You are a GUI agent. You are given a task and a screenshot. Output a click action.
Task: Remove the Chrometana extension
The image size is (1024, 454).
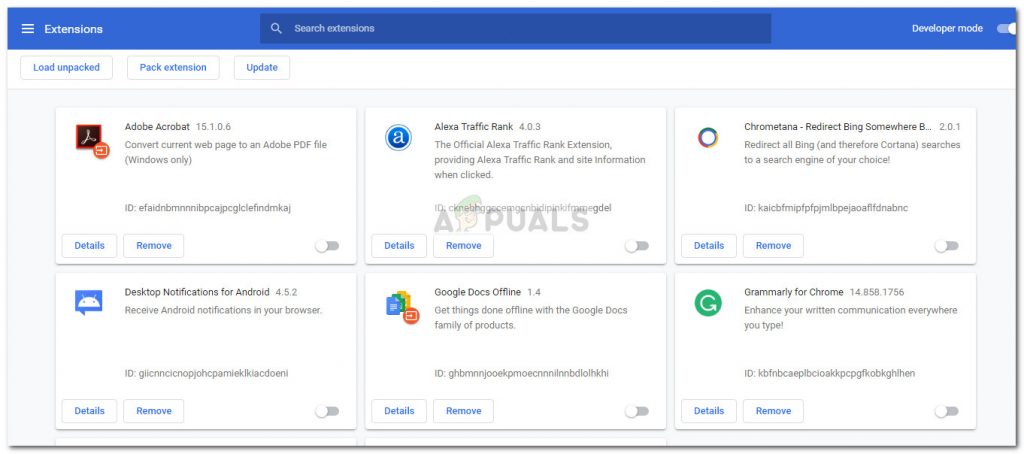click(773, 246)
